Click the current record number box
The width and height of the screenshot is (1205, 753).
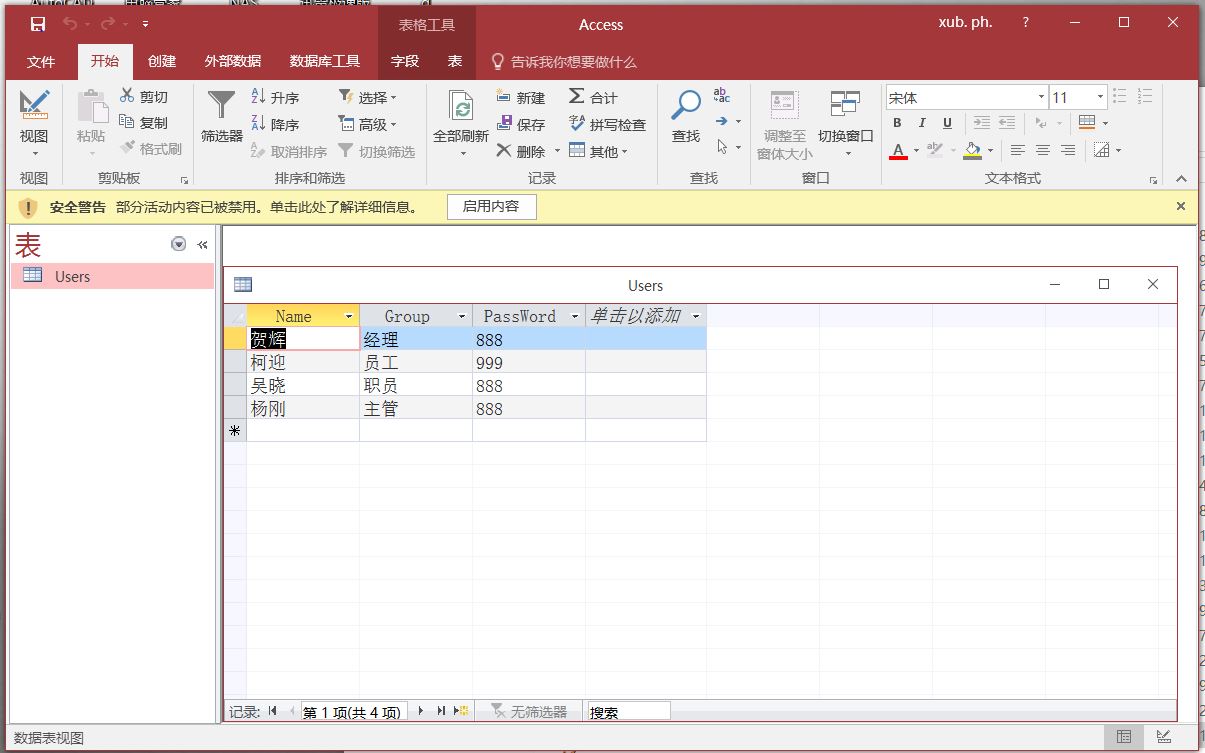point(352,712)
